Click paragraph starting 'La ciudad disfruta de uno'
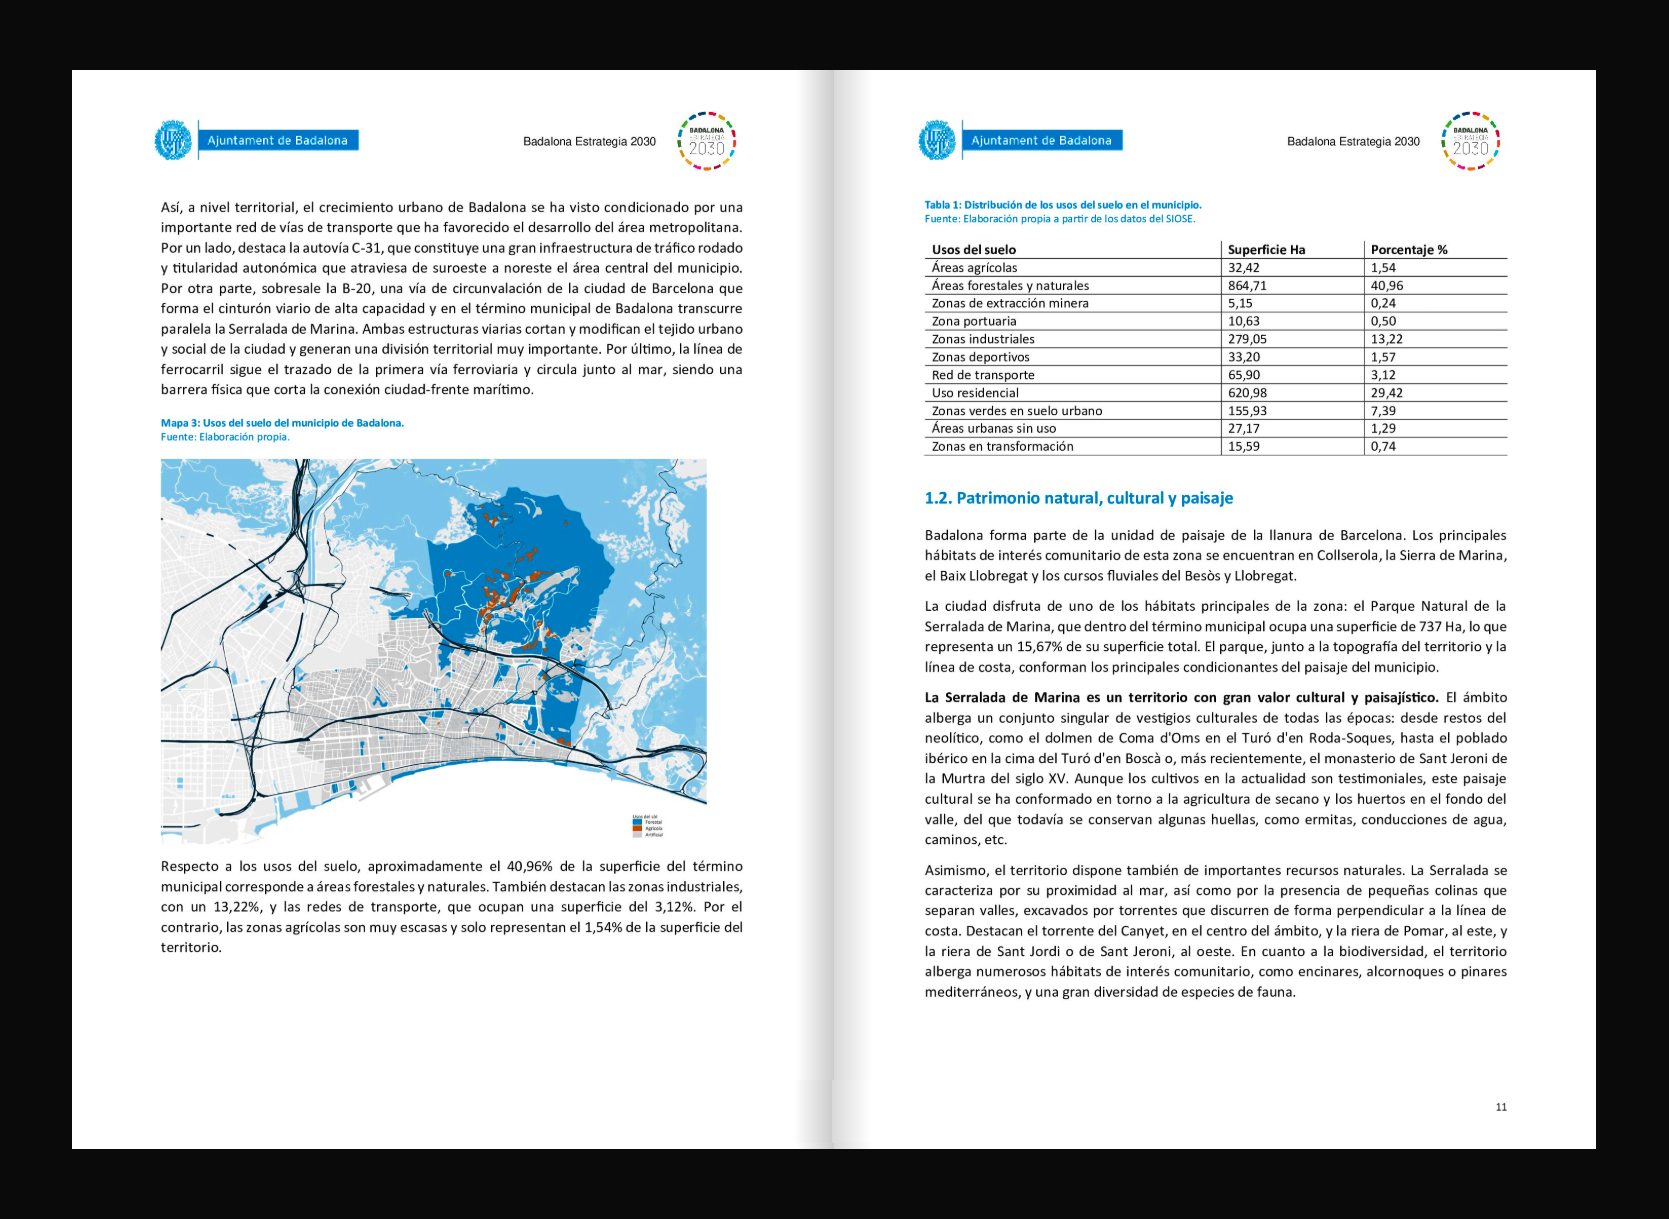Image resolution: width=1669 pixels, height=1219 pixels. coord(1216,637)
